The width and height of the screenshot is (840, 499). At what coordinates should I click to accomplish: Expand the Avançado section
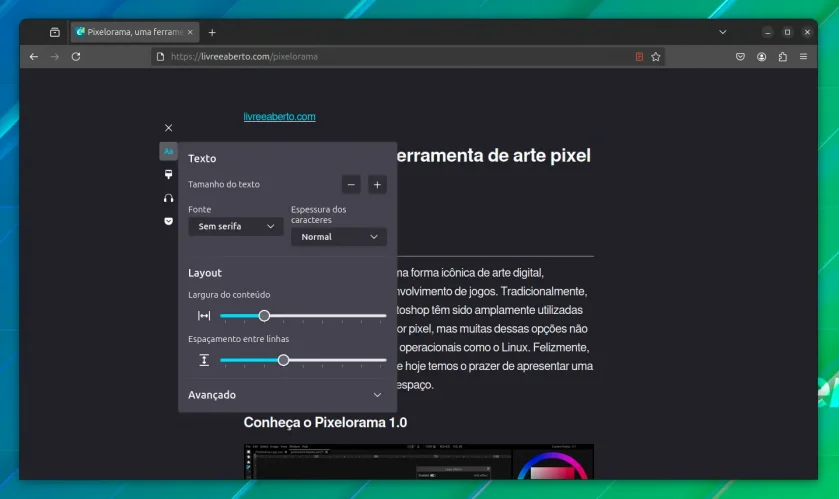[x=285, y=395]
